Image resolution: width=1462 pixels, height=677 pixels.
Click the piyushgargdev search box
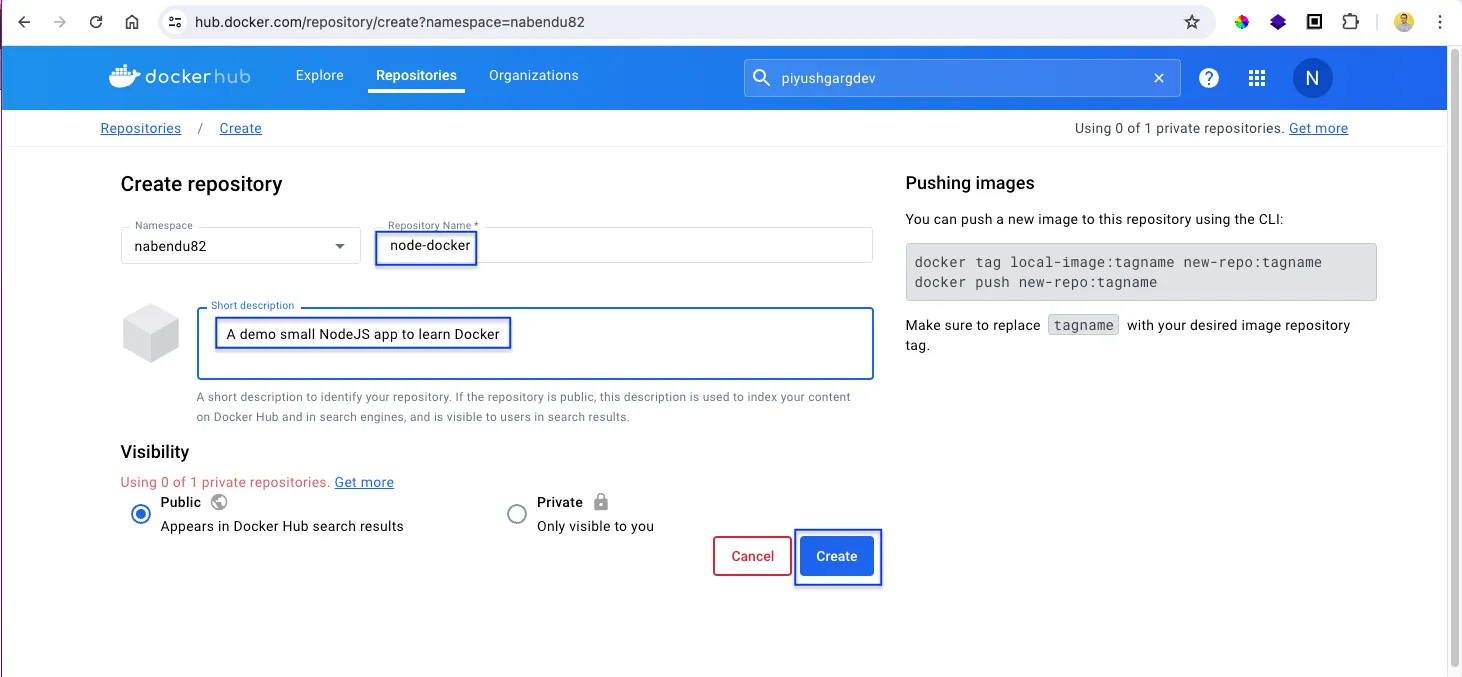coord(962,78)
